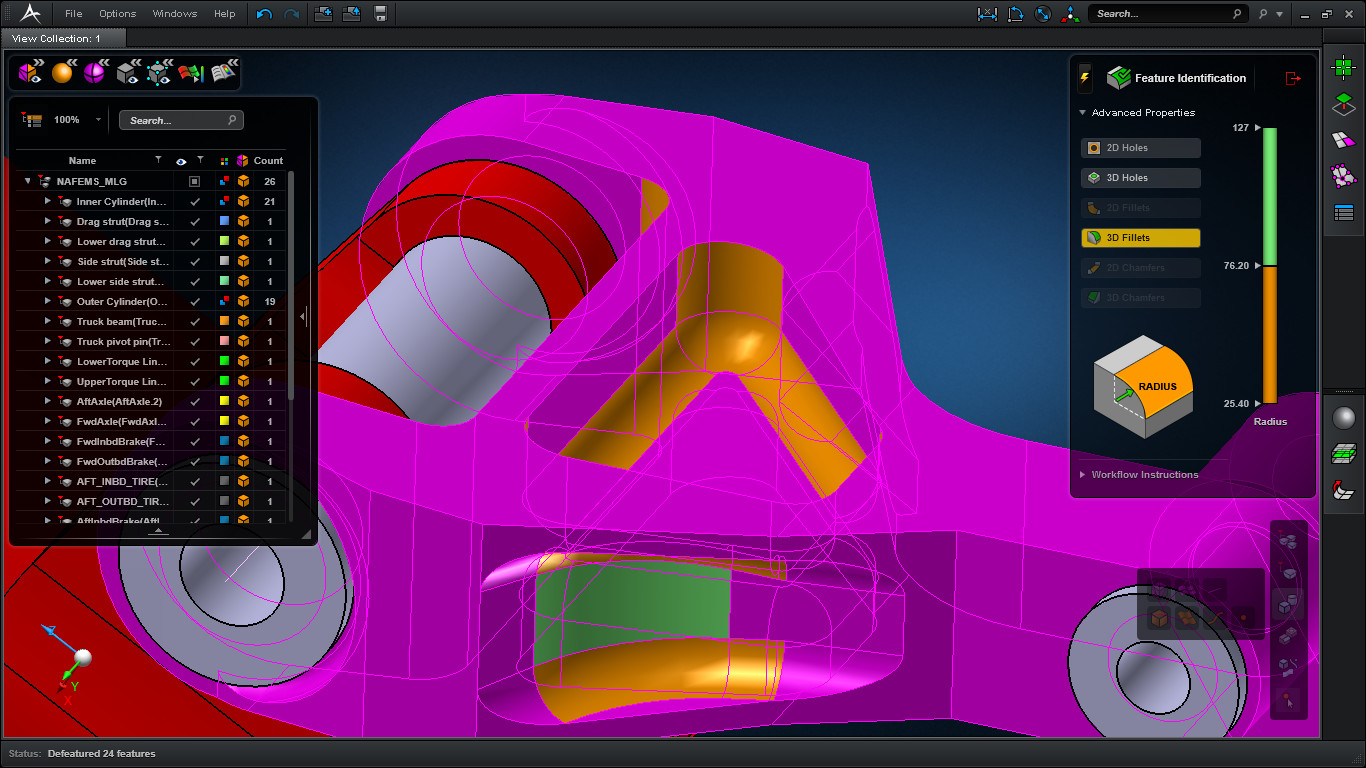Click the magenta-orange cube with eye icon
The image size is (1366, 768).
click(x=31, y=72)
